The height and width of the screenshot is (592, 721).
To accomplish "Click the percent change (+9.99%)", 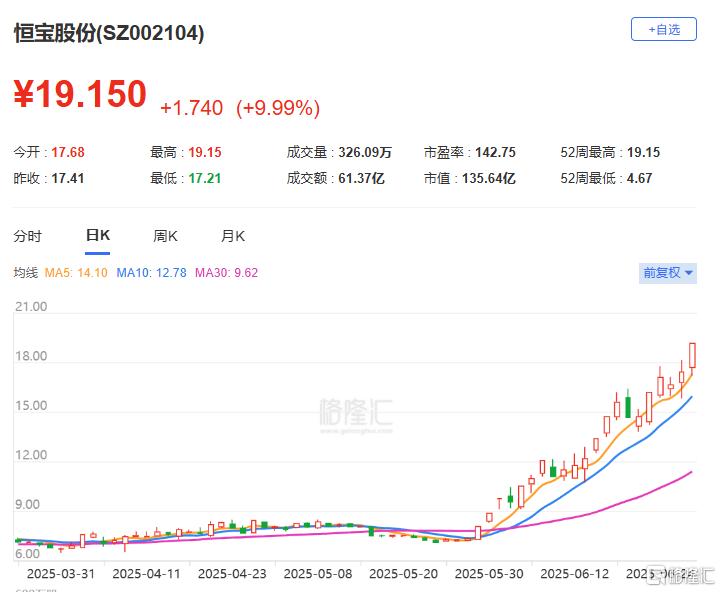I will click(278, 108).
